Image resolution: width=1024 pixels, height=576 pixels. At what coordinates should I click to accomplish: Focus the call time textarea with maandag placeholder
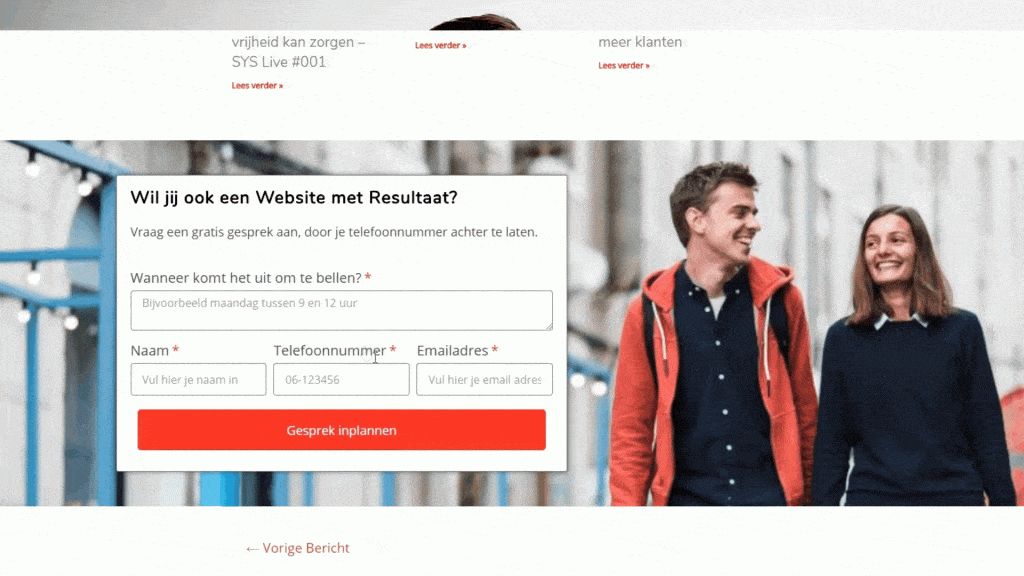342,310
